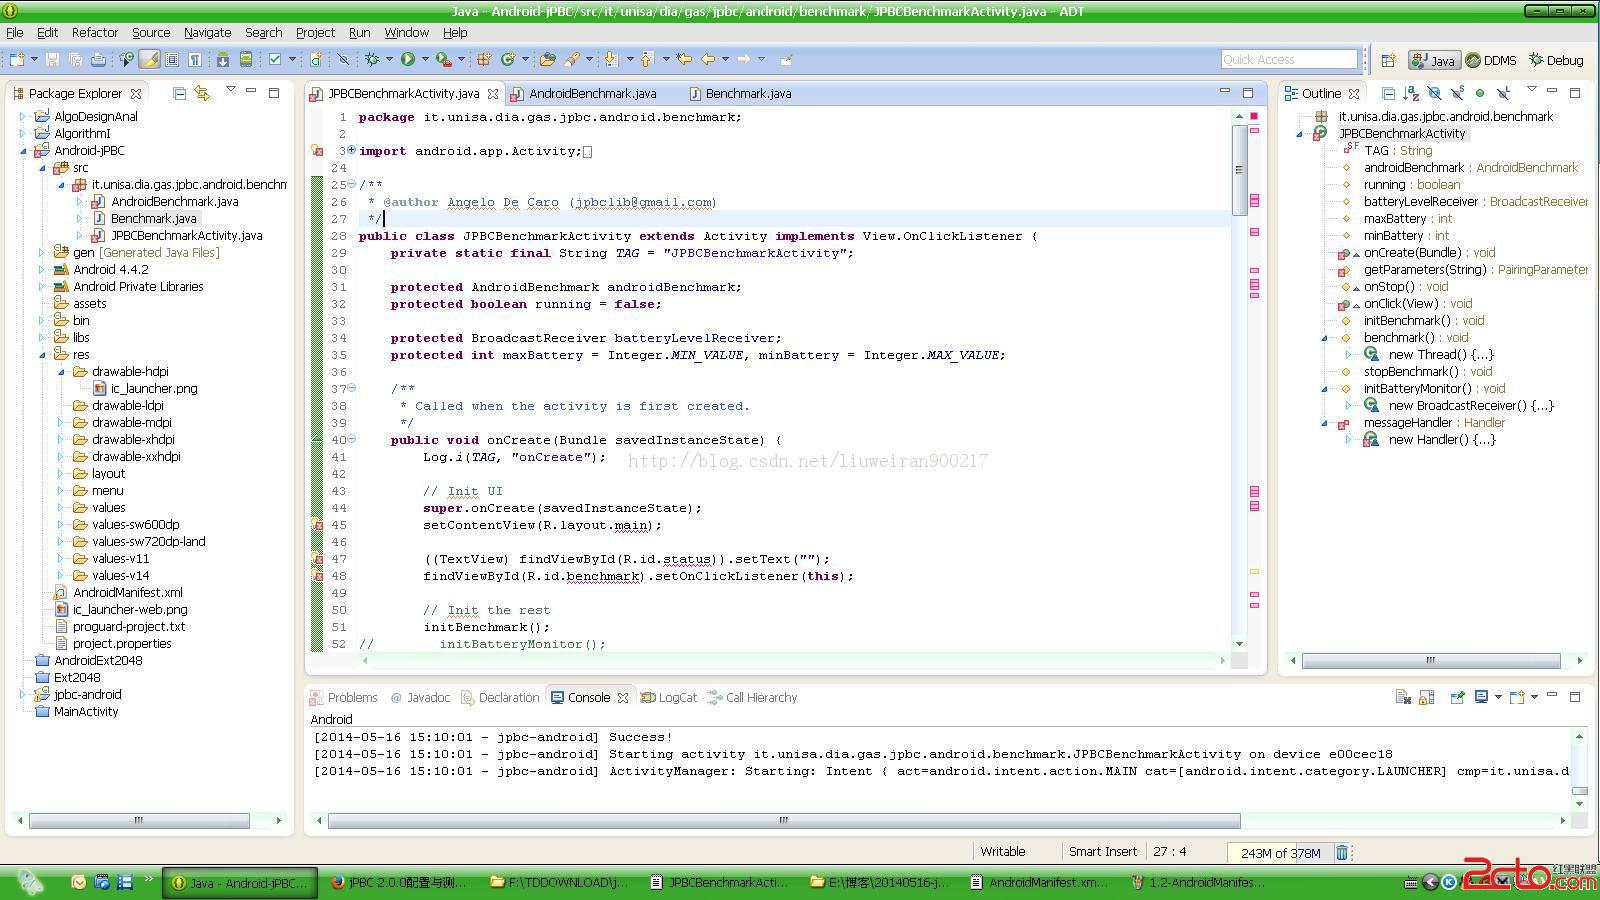Viewport: 1600px width, 900px height.
Task: Click the Debug bug icon in toolbar
Action: pyautogui.click(x=372, y=60)
